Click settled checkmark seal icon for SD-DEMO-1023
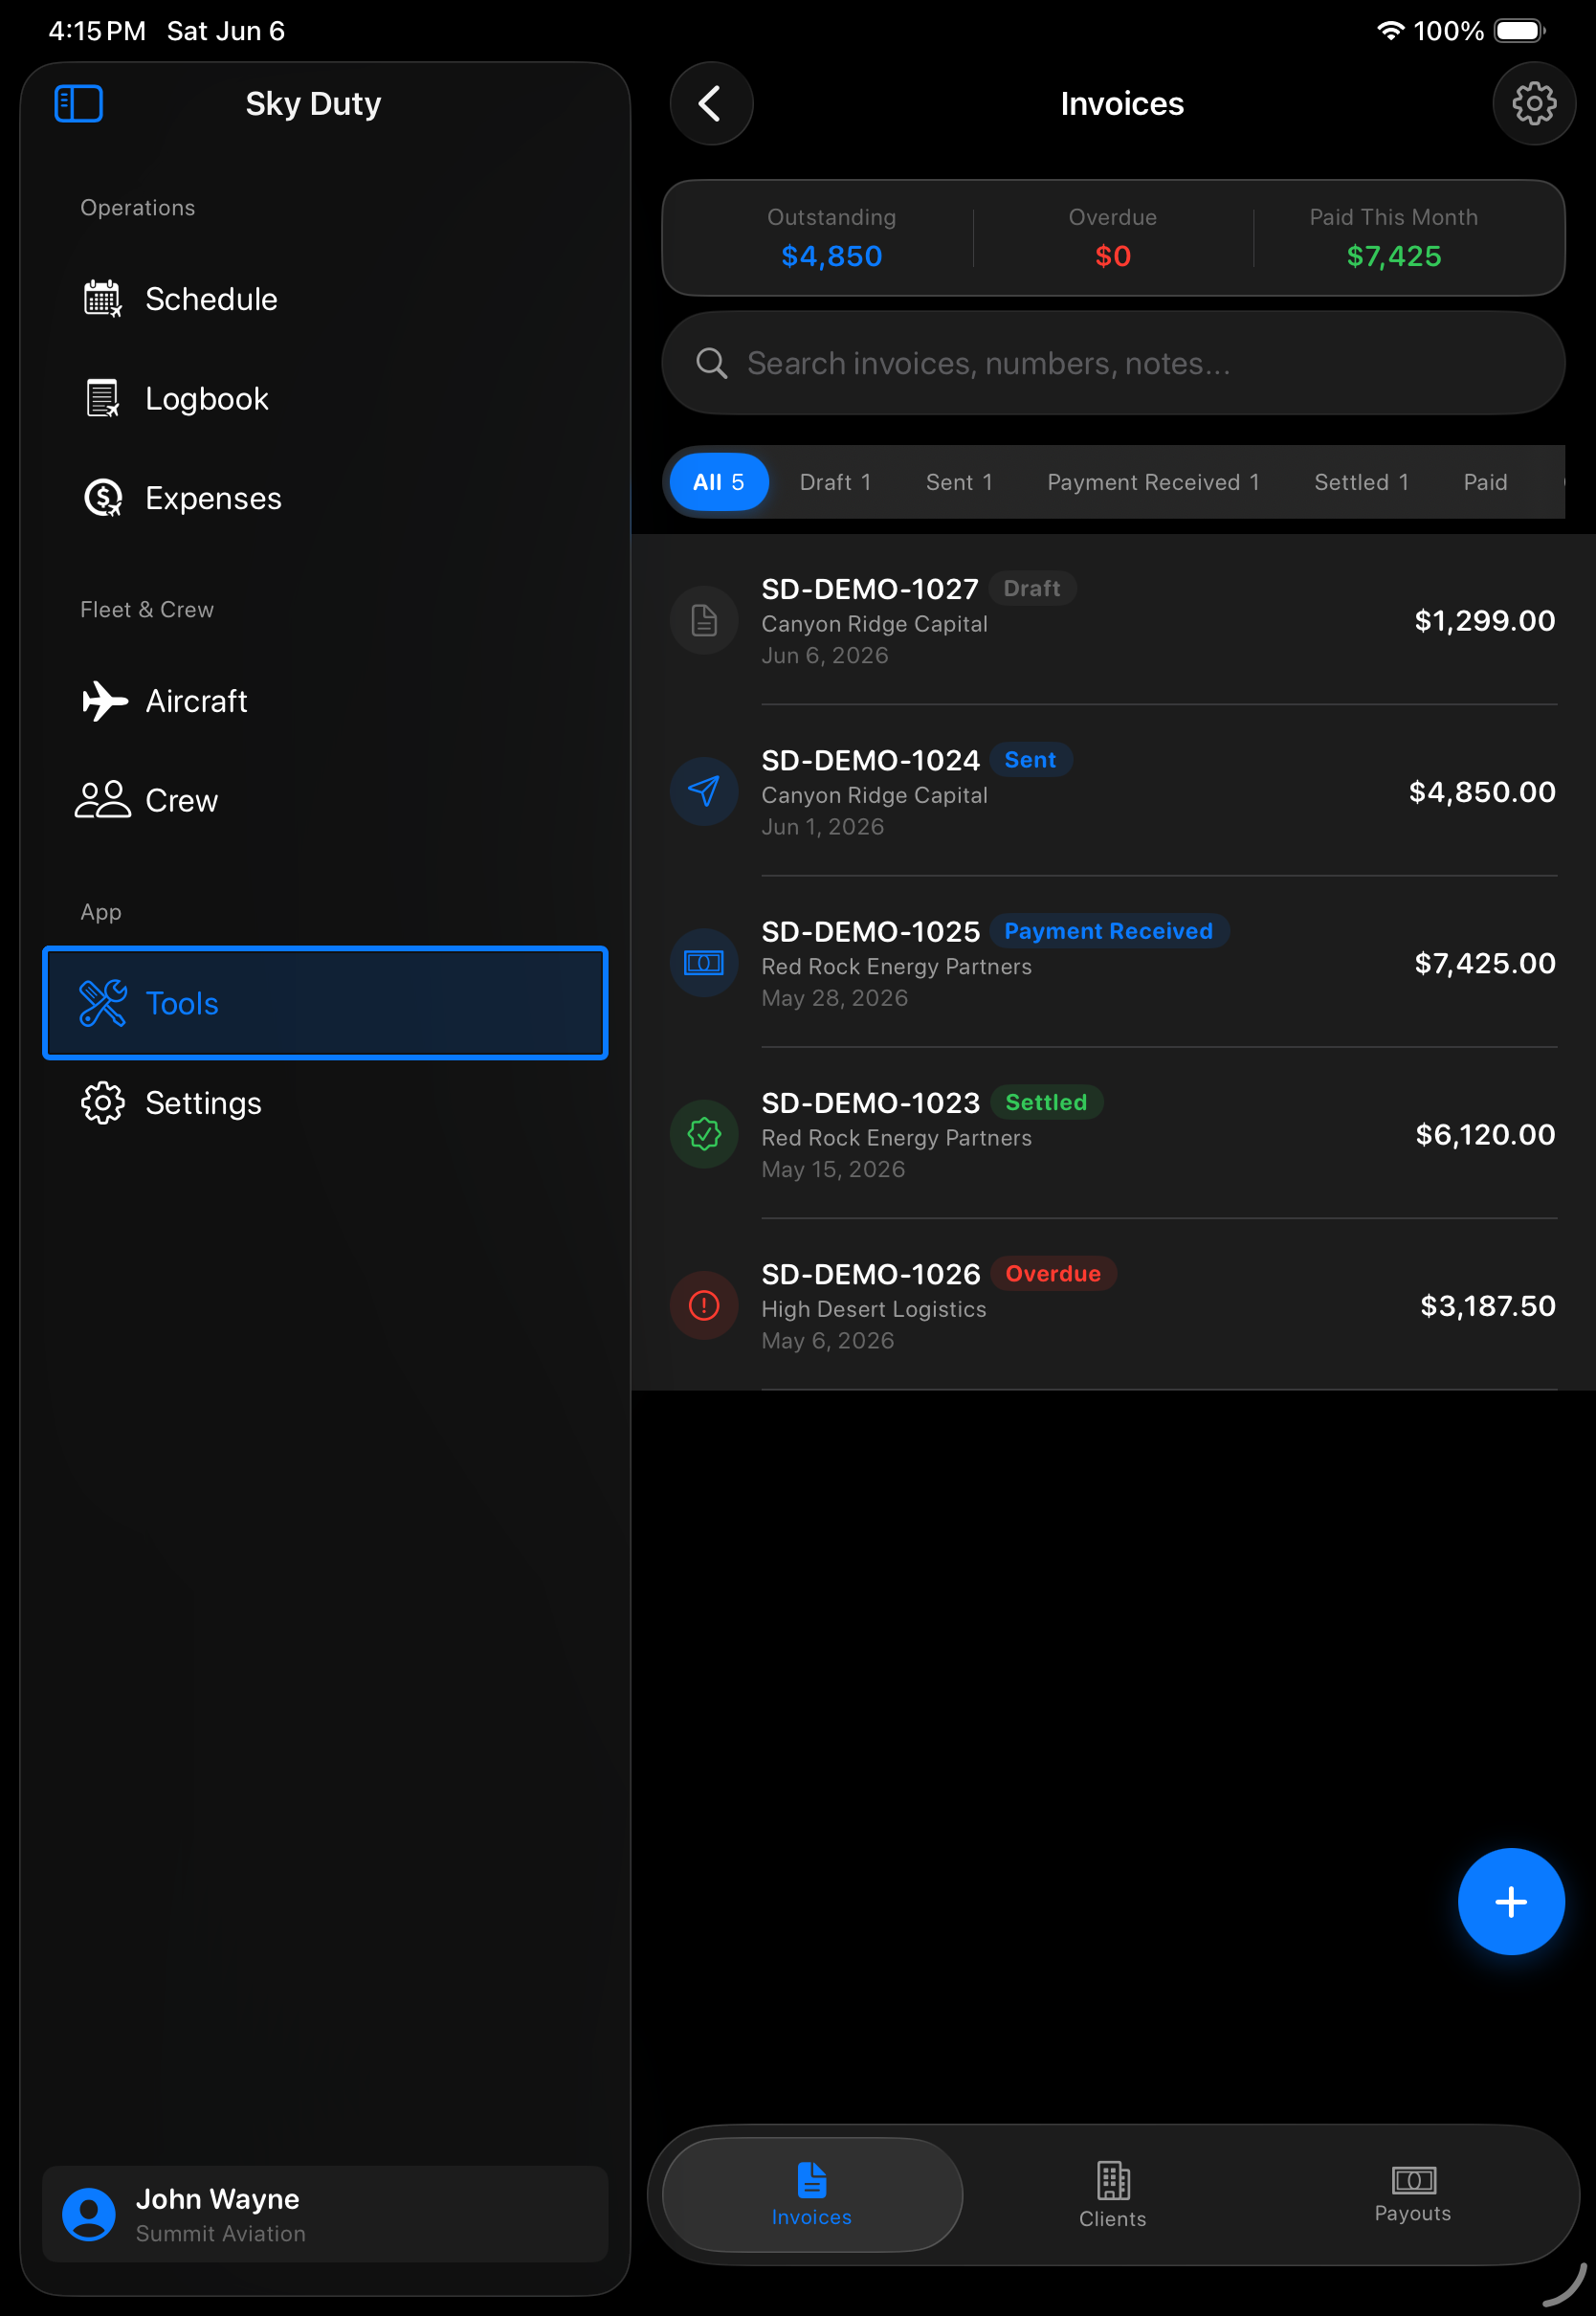The width and height of the screenshot is (1596, 2316). pos(704,1134)
